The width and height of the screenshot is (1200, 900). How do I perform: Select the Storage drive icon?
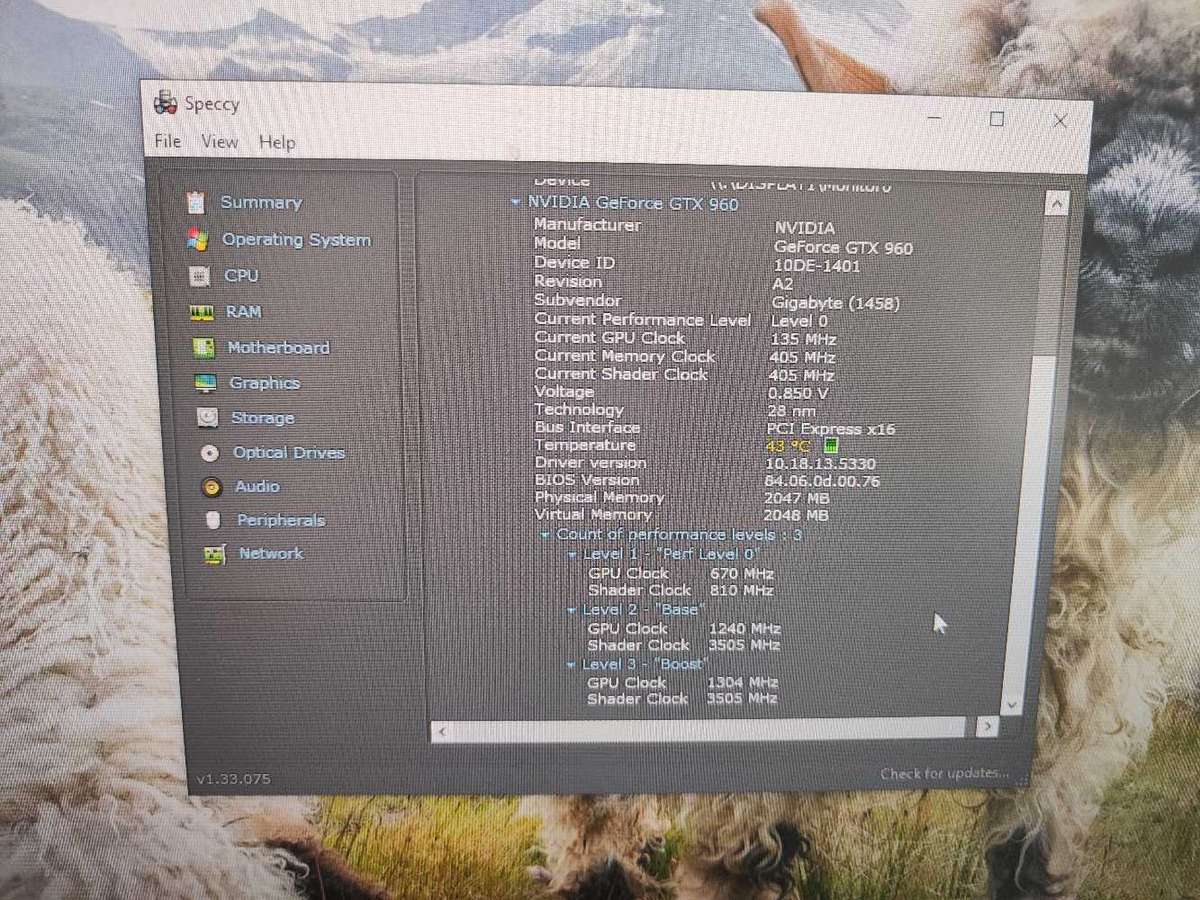tap(207, 418)
